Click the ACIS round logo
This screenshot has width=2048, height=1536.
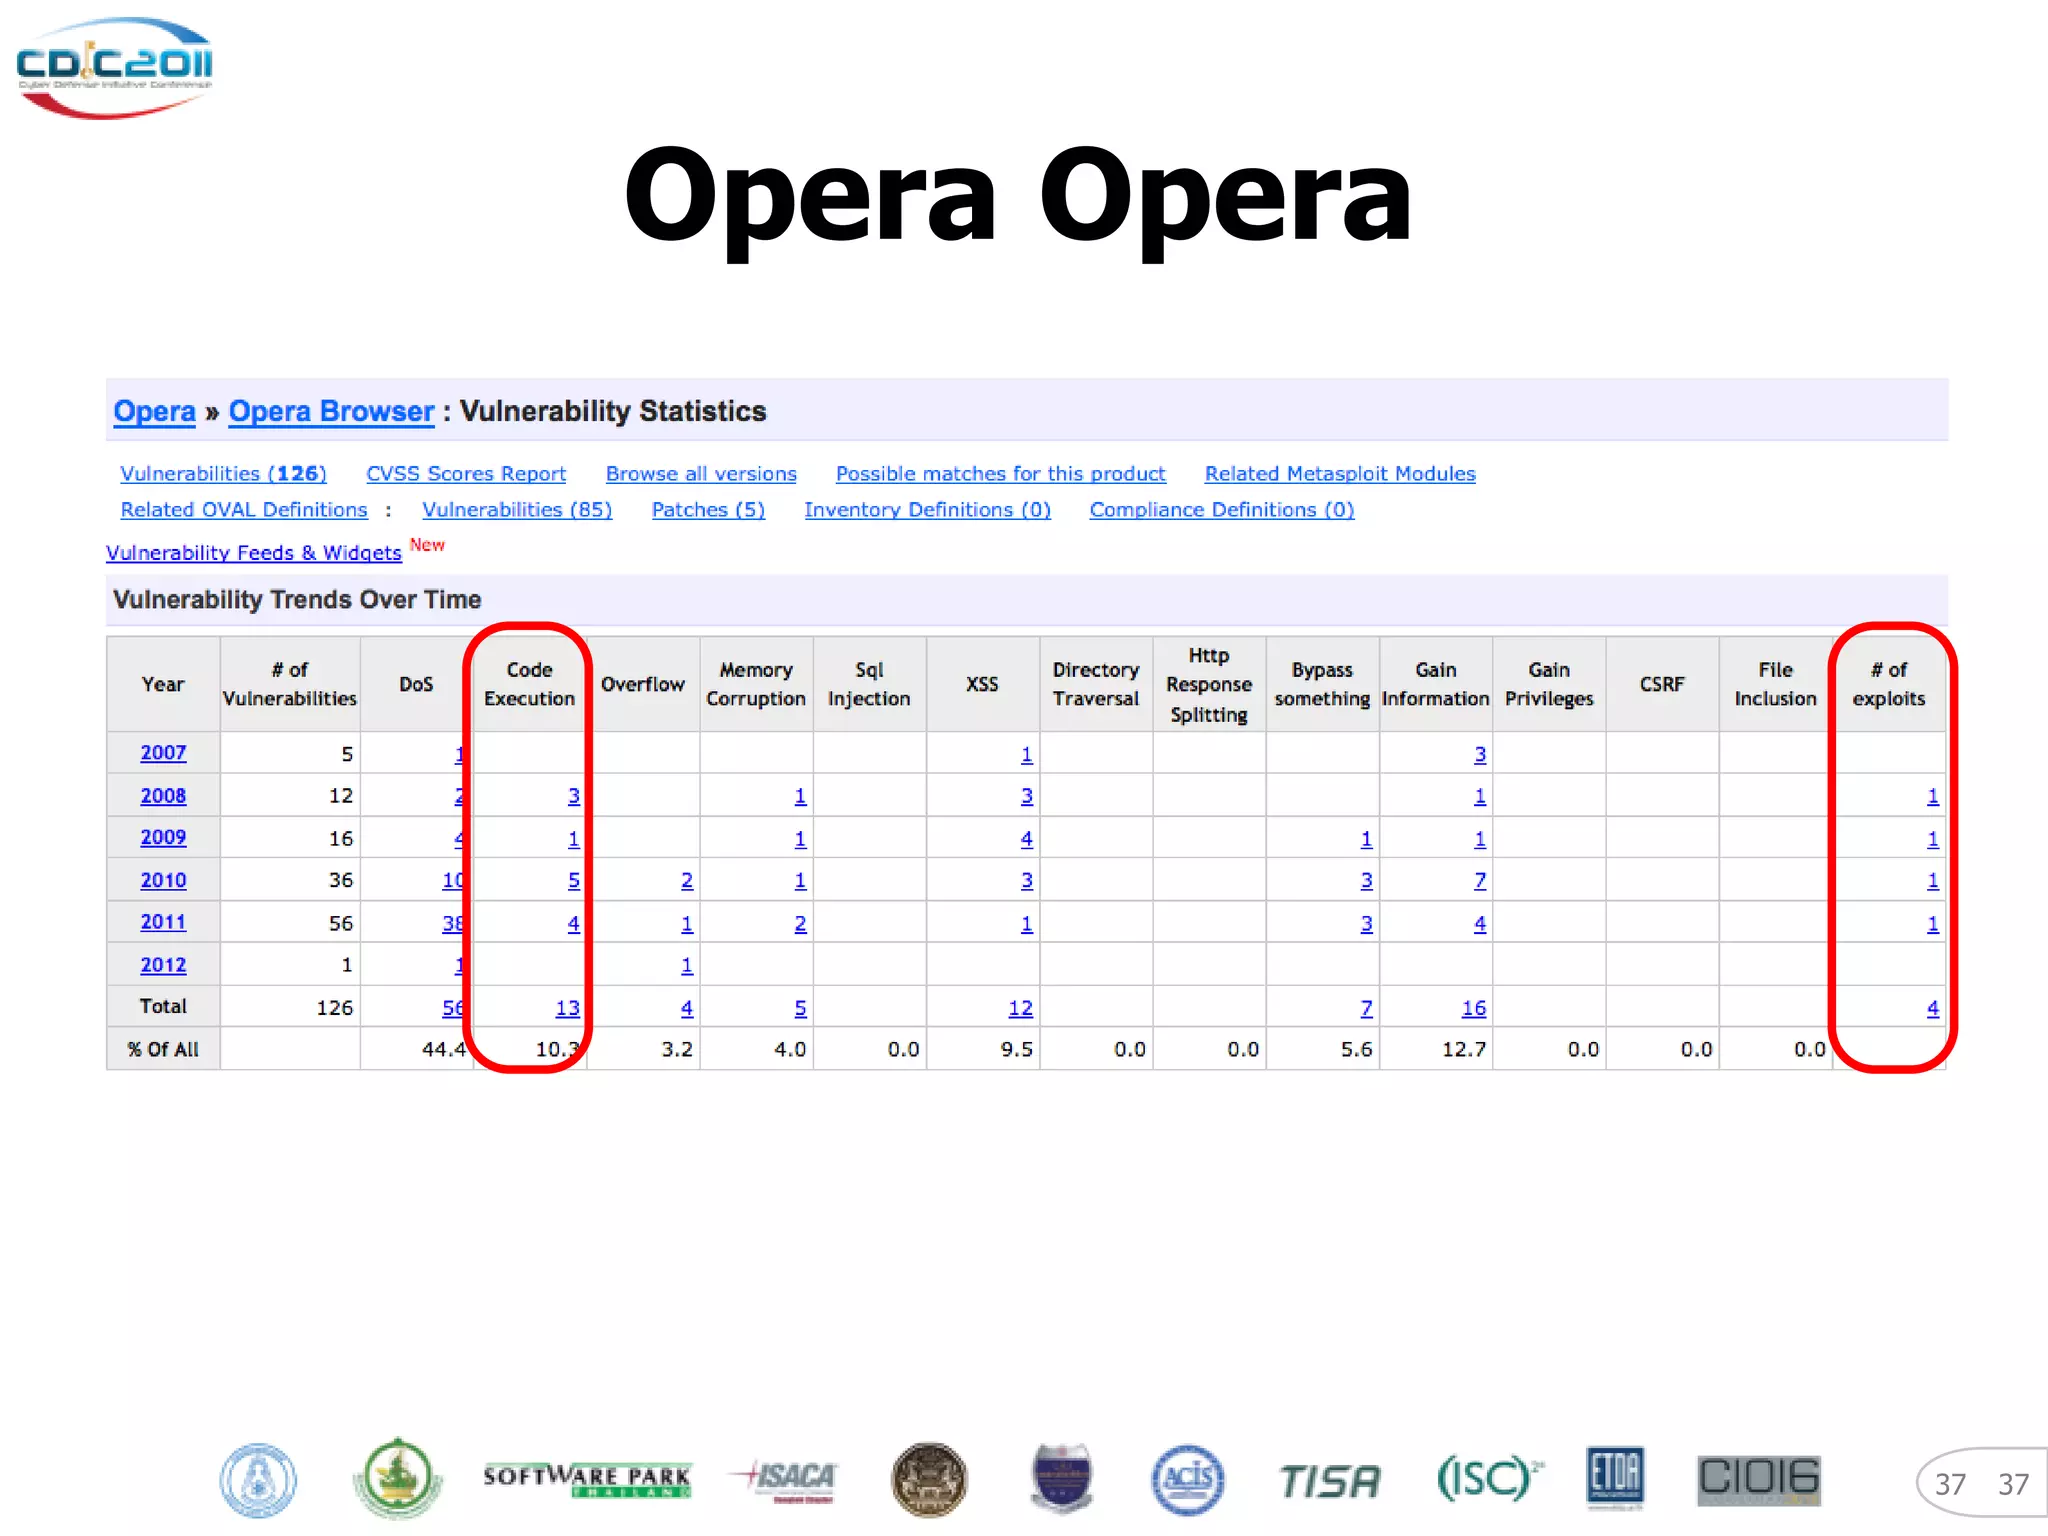(x=1188, y=1480)
